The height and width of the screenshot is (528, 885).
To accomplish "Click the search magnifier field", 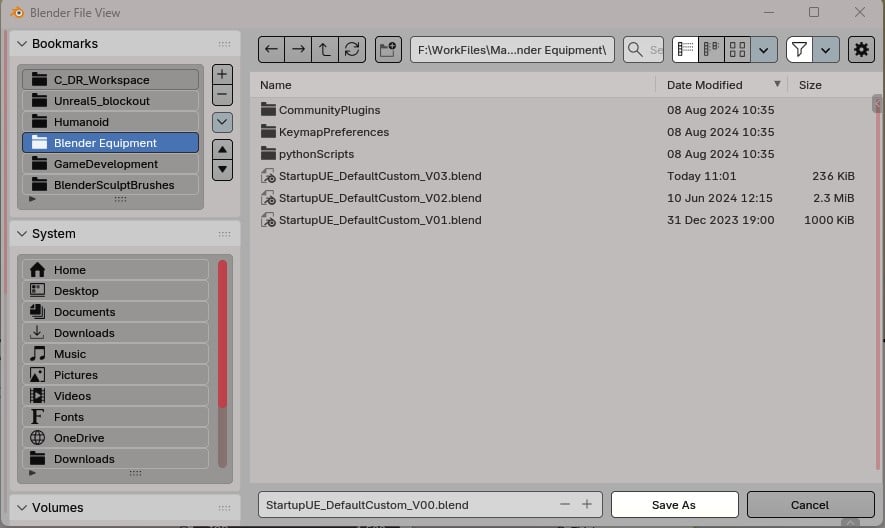I will pyautogui.click(x=643, y=50).
